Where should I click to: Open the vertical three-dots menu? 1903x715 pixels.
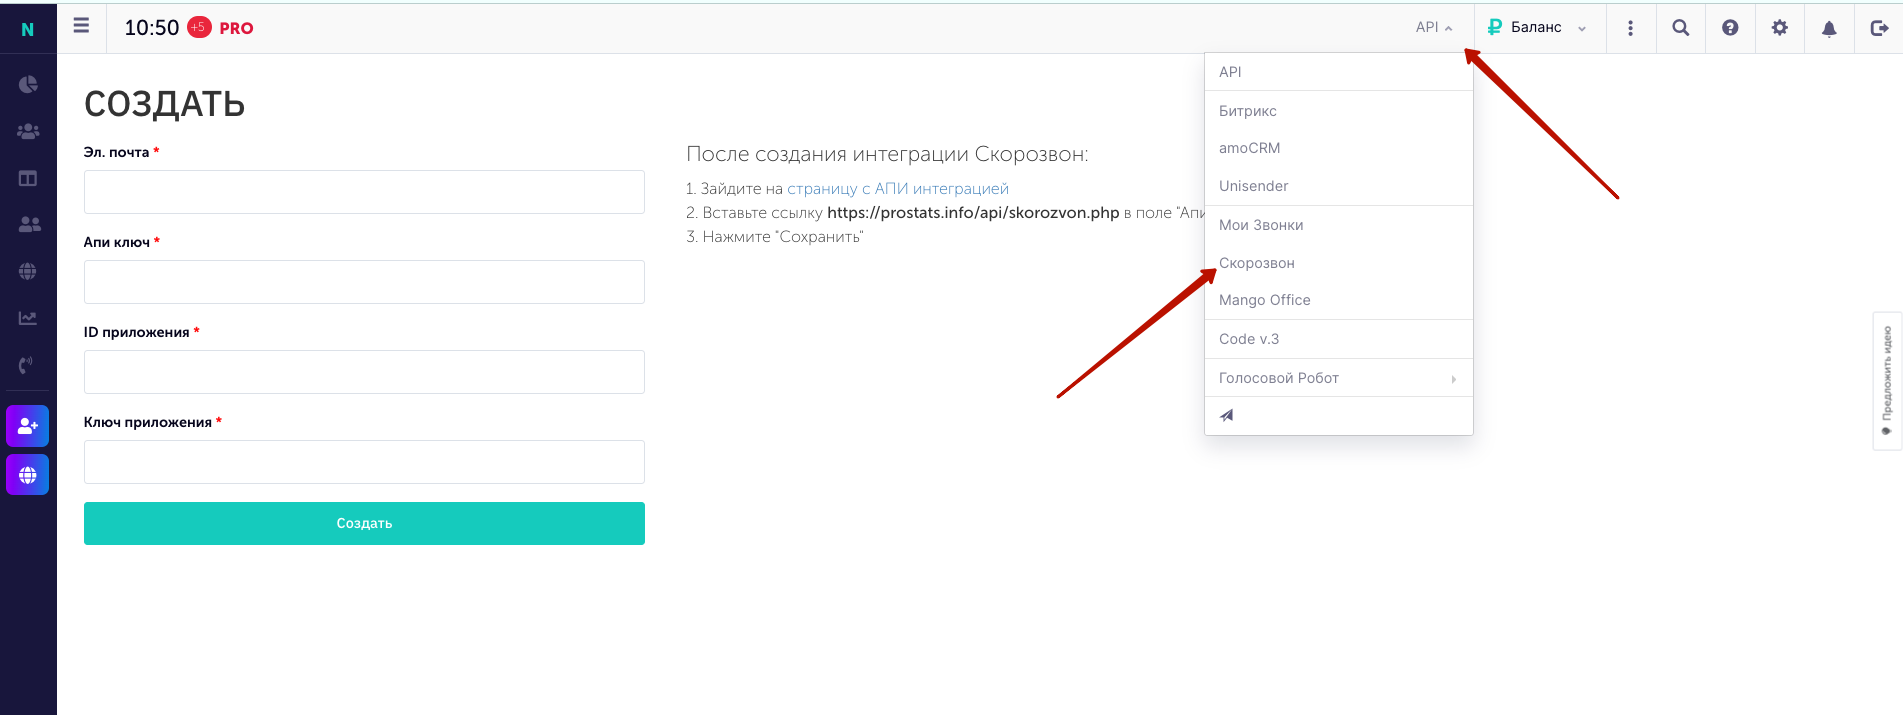tap(1631, 28)
